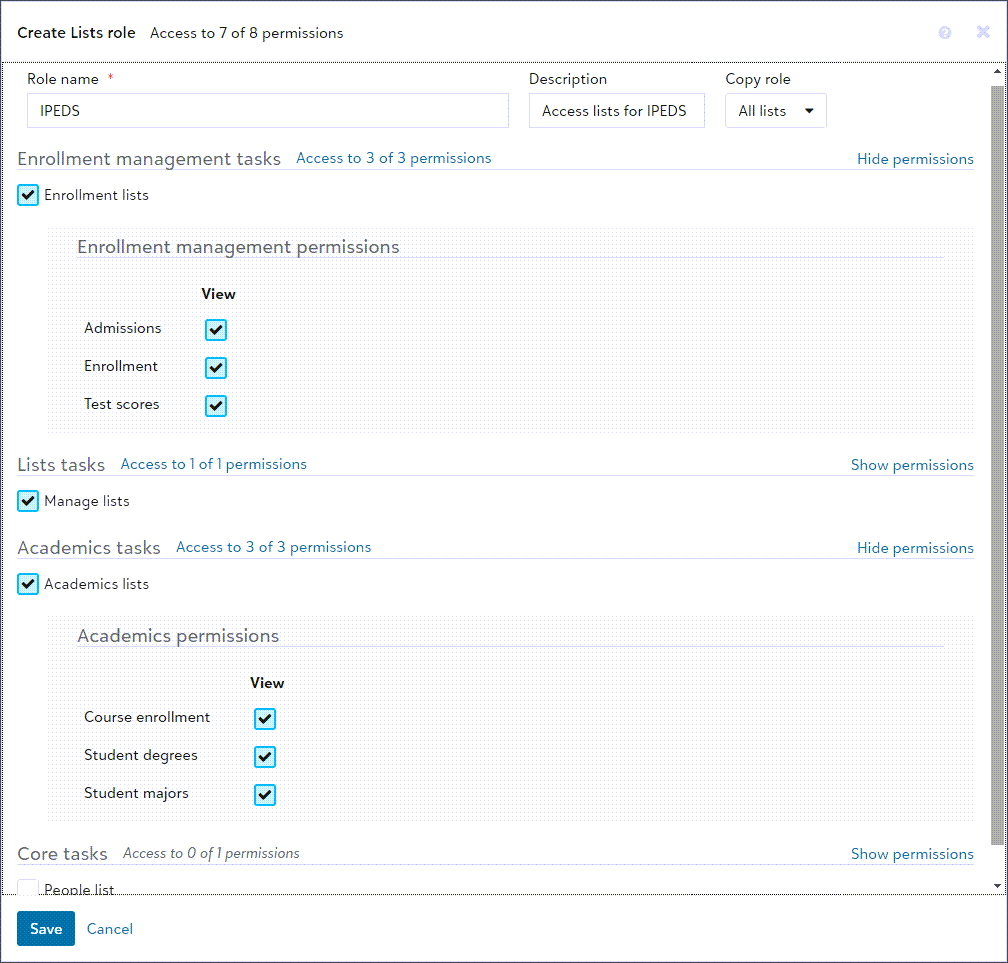The width and height of the screenshot is (1008, 963).
Task: Open the help icon in dialog header
Action: (x=944, y=33)
